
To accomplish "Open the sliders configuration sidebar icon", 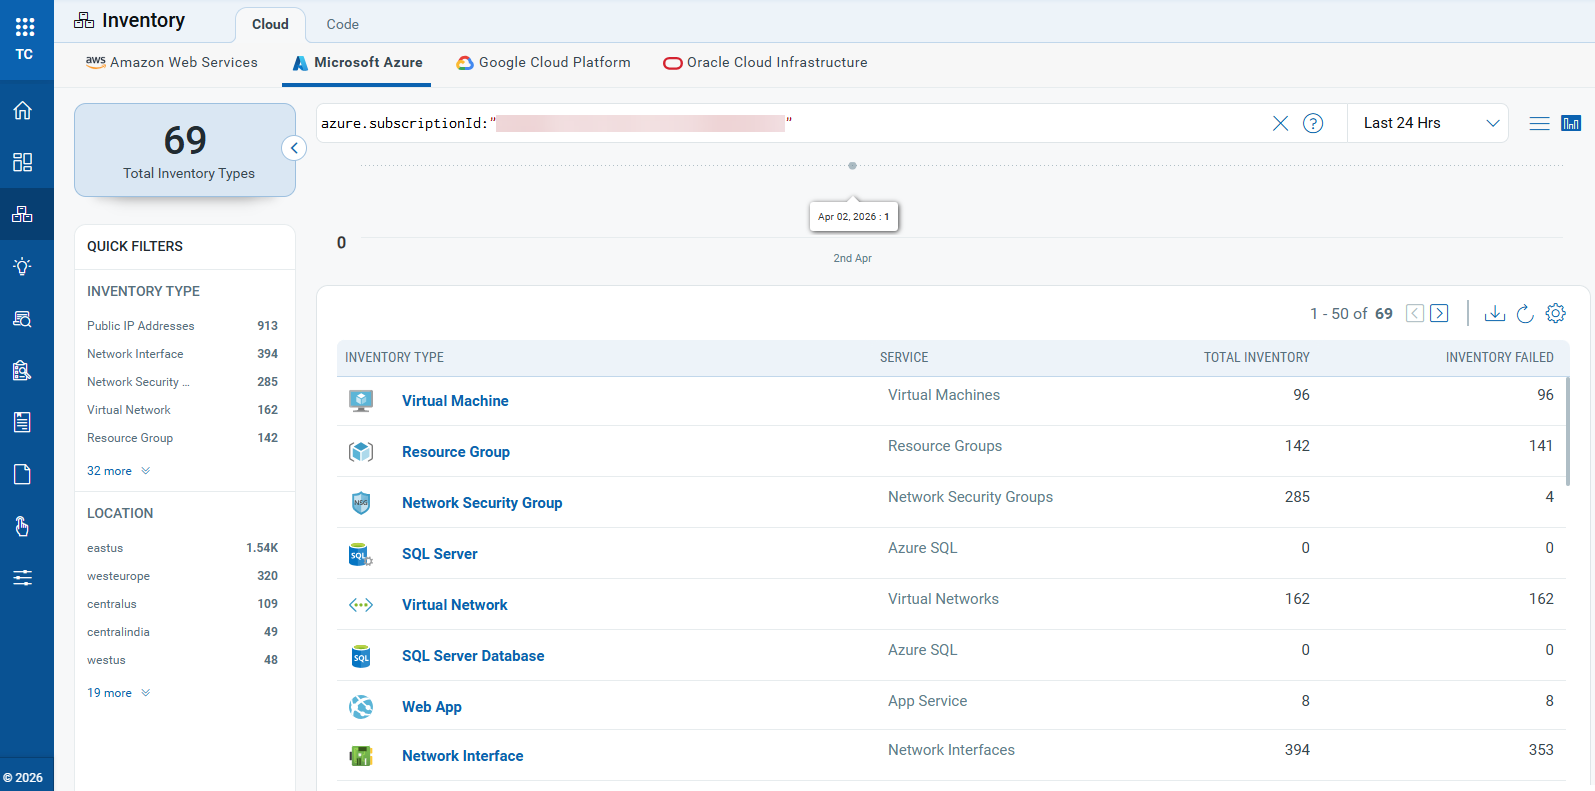I will (22, 578).
